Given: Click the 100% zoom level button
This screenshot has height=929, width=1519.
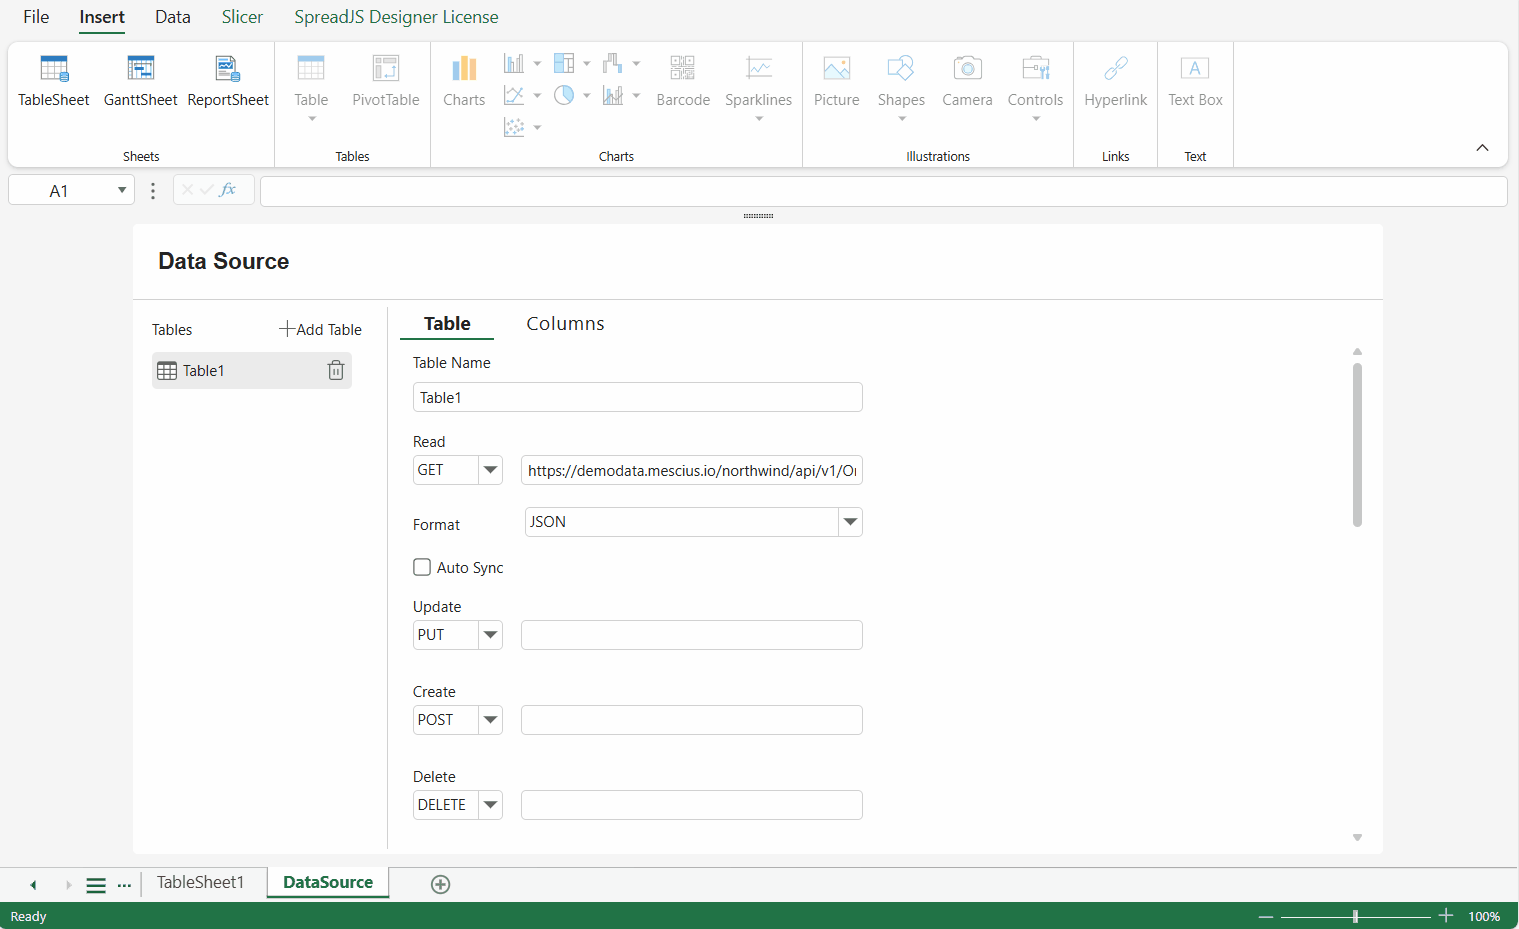Looking at the screenshot, I should 1484,916.
